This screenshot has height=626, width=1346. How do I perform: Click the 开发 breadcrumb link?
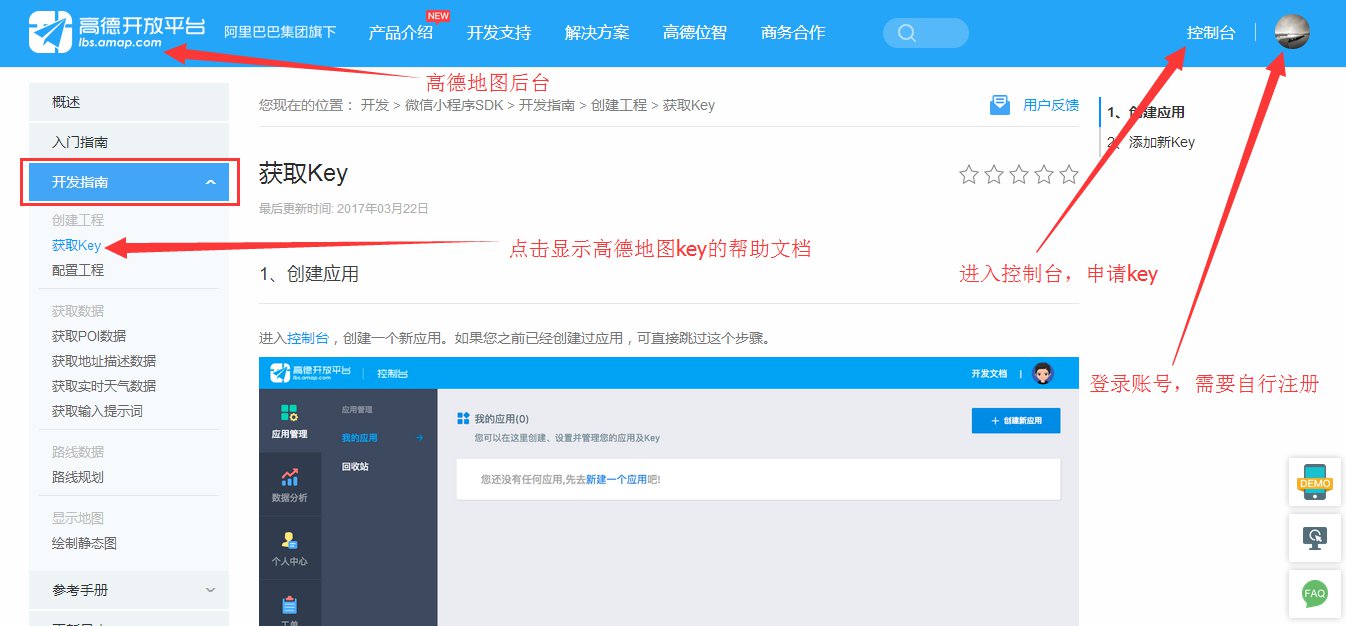pos(375,105)
